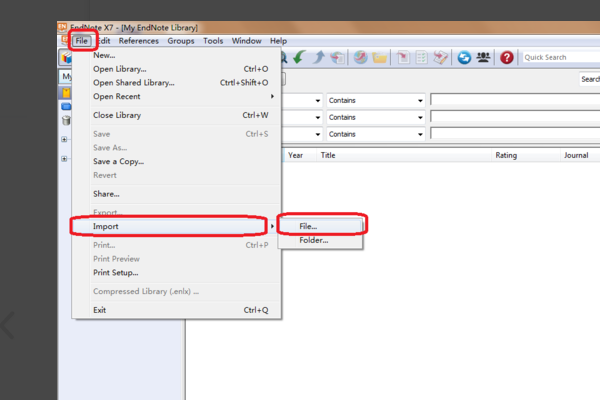The width and height of the screenshot is (600, 400).
Task: Open the third Contains comparison dropdown
Action: pyautogui.click(x=375, y=134)
